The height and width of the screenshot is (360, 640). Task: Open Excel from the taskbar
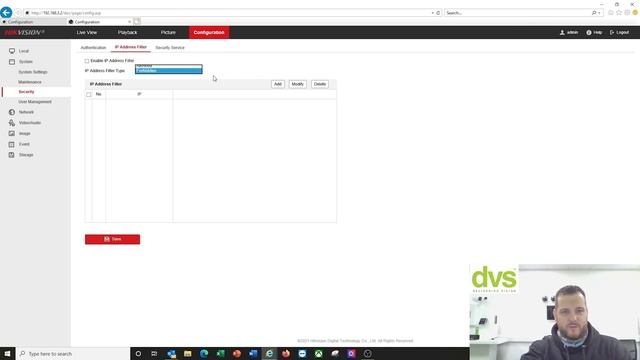point(220,353)
